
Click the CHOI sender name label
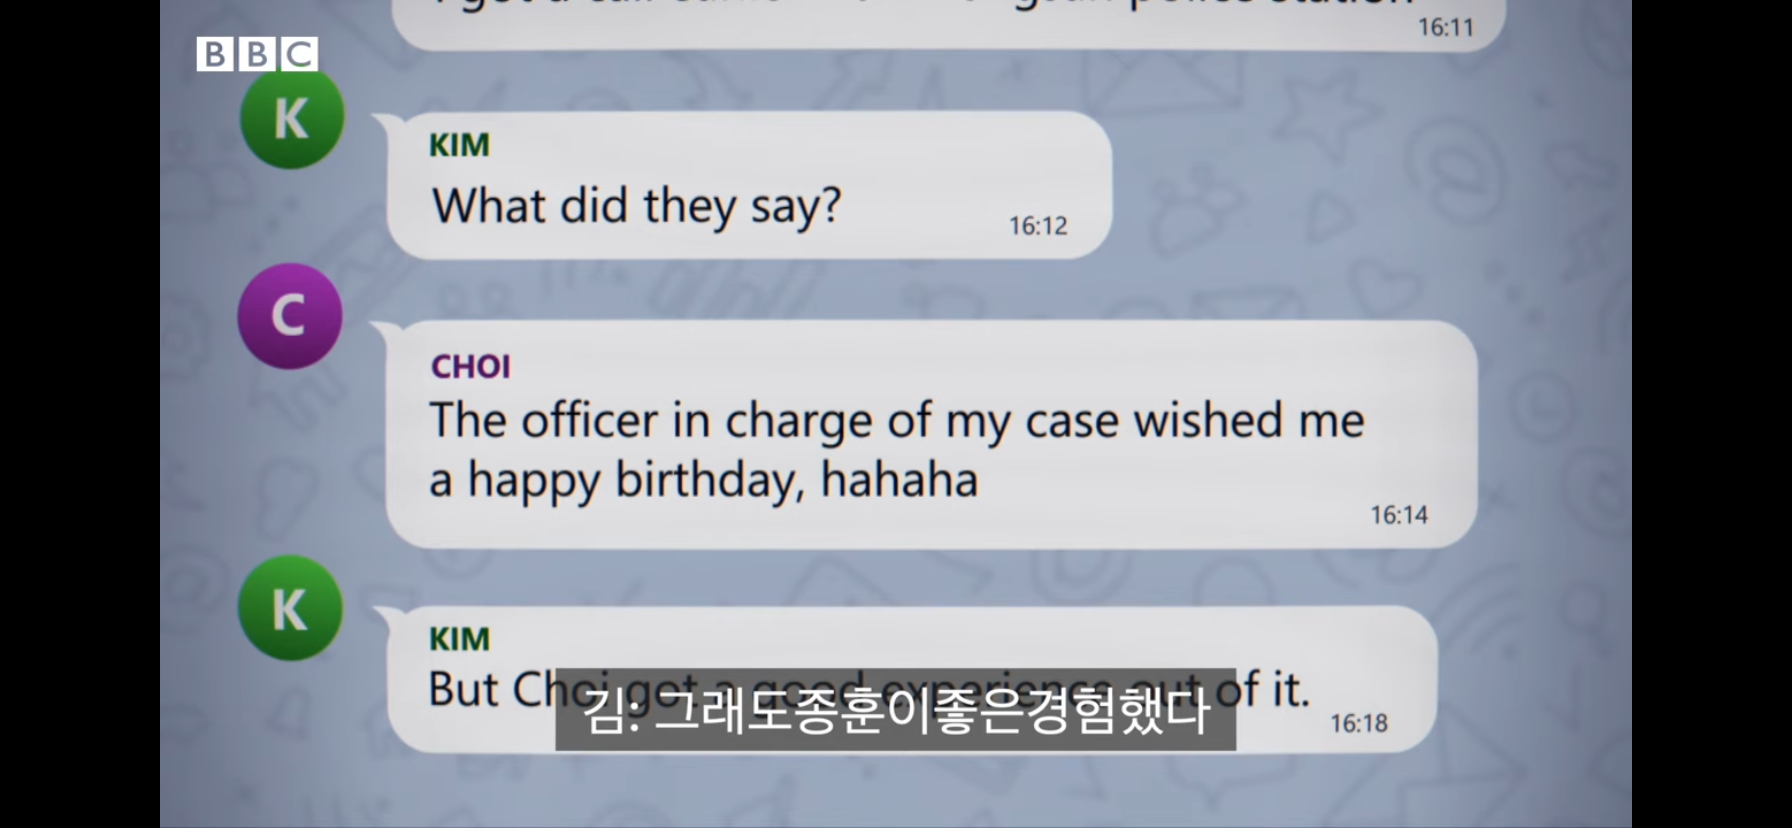tap(470, 367)
